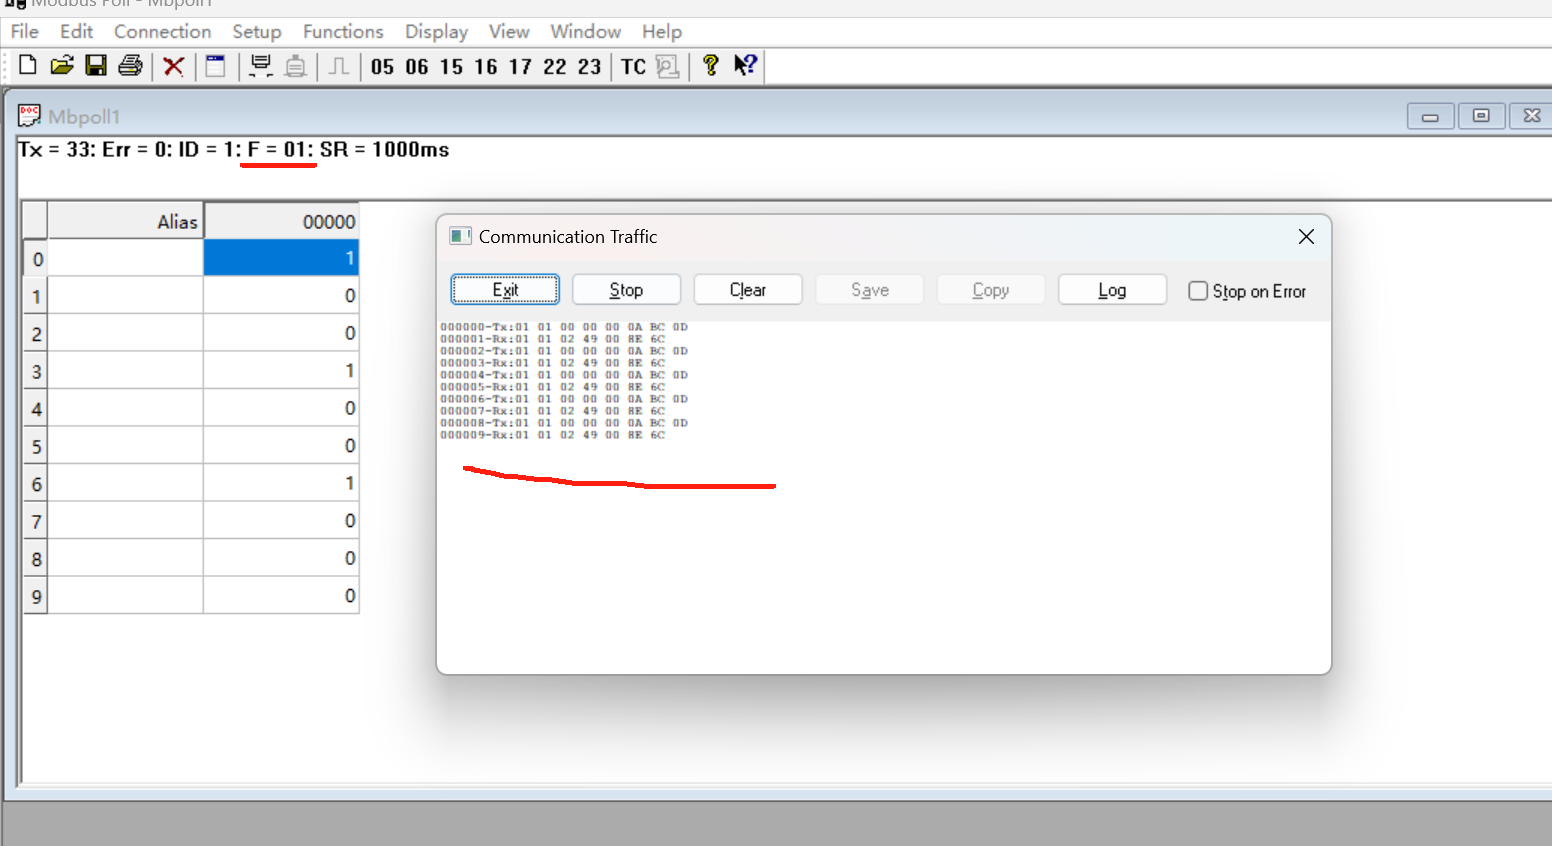Click the Log button

click(1112, 290)
